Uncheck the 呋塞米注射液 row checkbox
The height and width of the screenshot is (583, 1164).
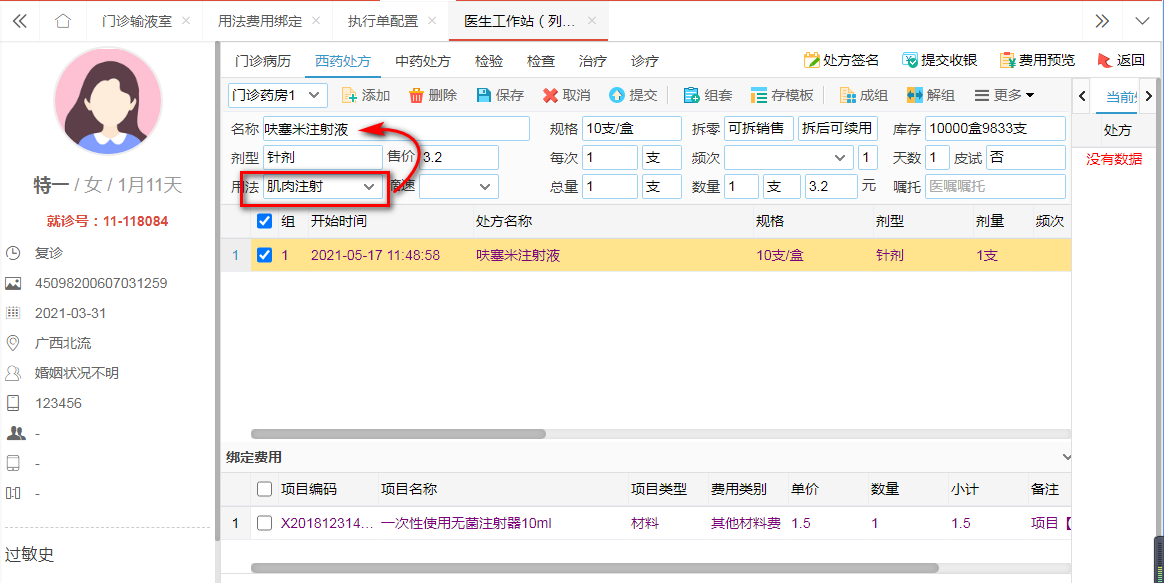click(265, 255)
